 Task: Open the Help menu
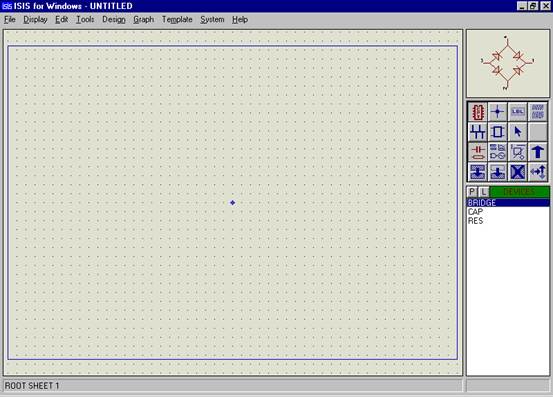tap(240, 20)
